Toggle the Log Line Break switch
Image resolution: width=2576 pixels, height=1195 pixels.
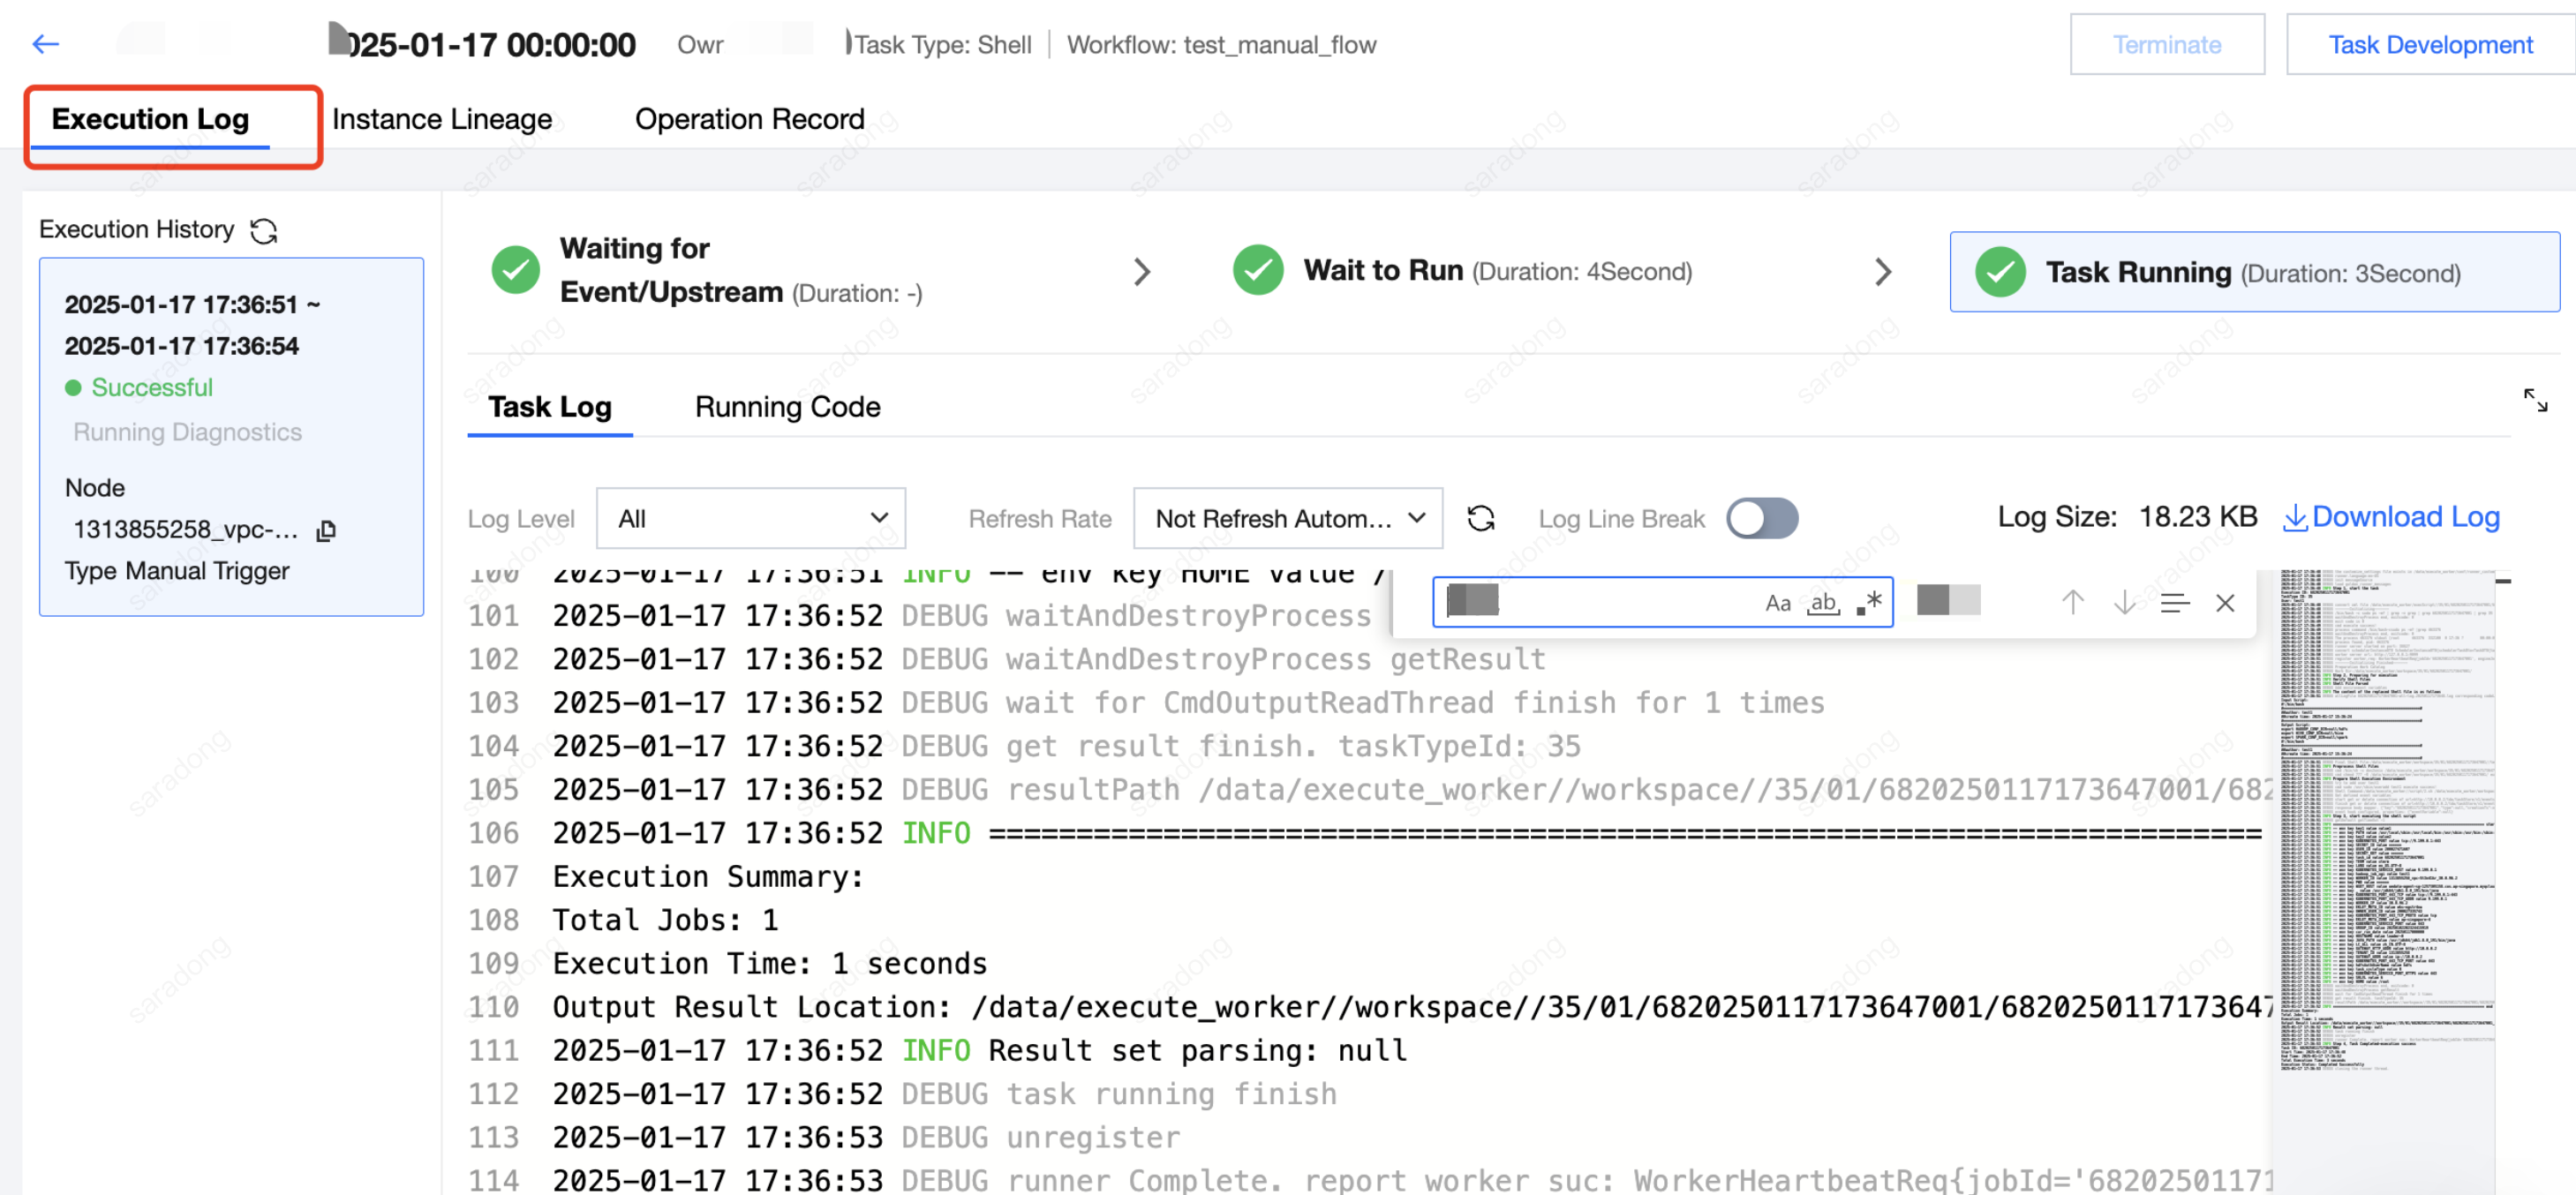(x=1761, y=518)
